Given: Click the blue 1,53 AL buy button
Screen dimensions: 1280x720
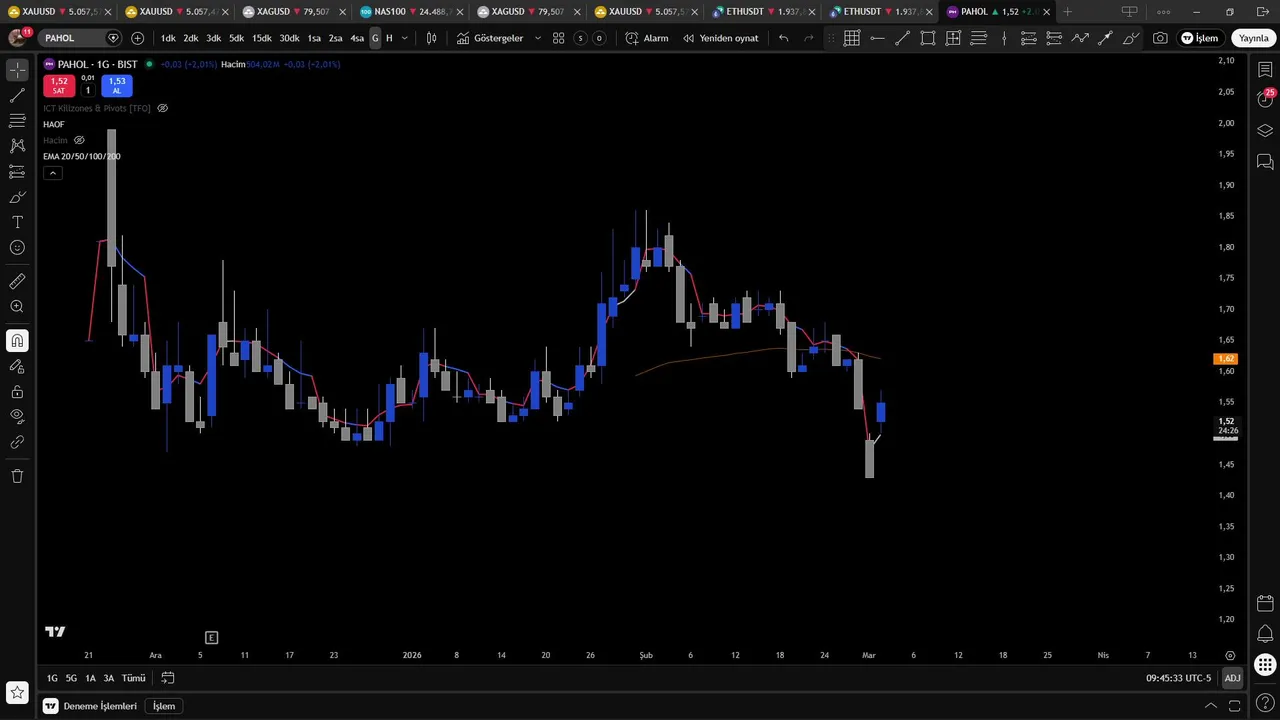Looking at the screenshot, I should pos(117,86).
